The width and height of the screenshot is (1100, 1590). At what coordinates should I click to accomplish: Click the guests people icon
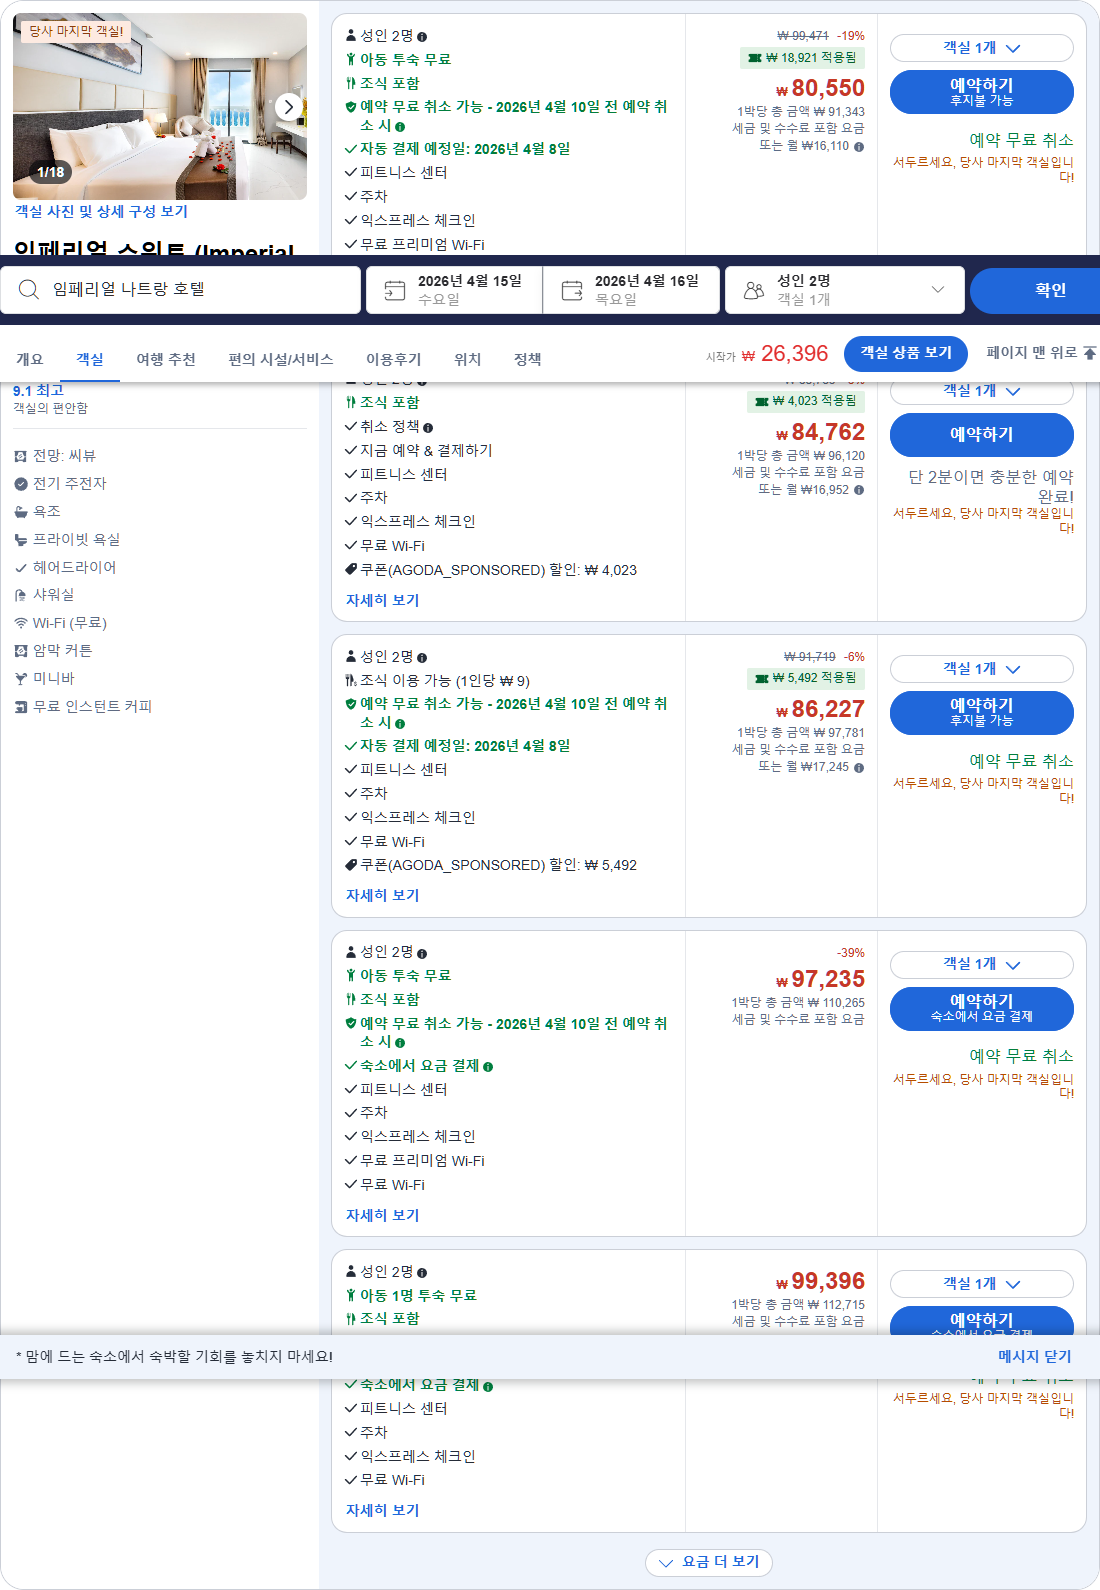coord(754,290)
